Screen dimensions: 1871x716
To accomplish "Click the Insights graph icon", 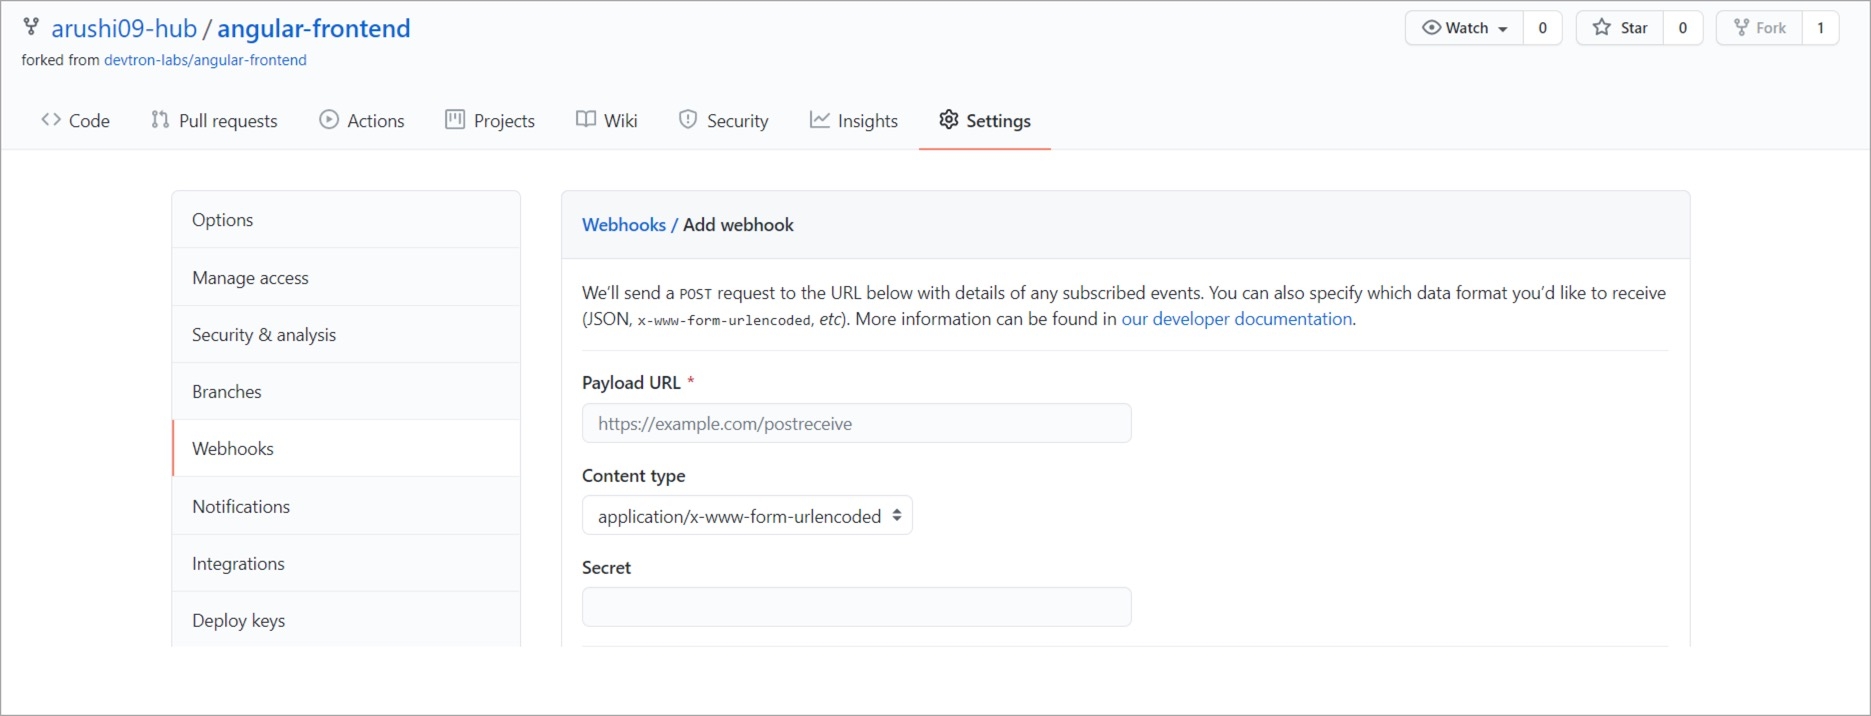I will 820,120.
